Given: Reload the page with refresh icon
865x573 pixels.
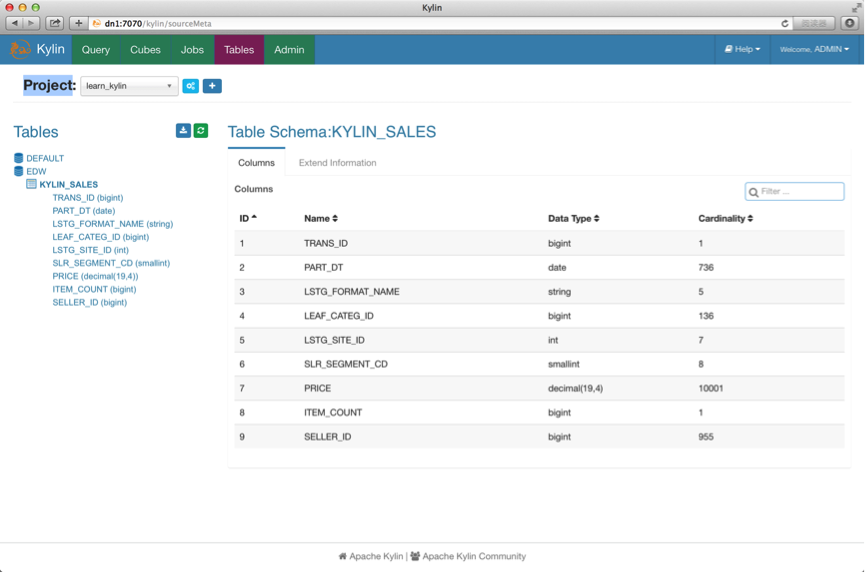Looking at the screenshot, I should point(784,24).
